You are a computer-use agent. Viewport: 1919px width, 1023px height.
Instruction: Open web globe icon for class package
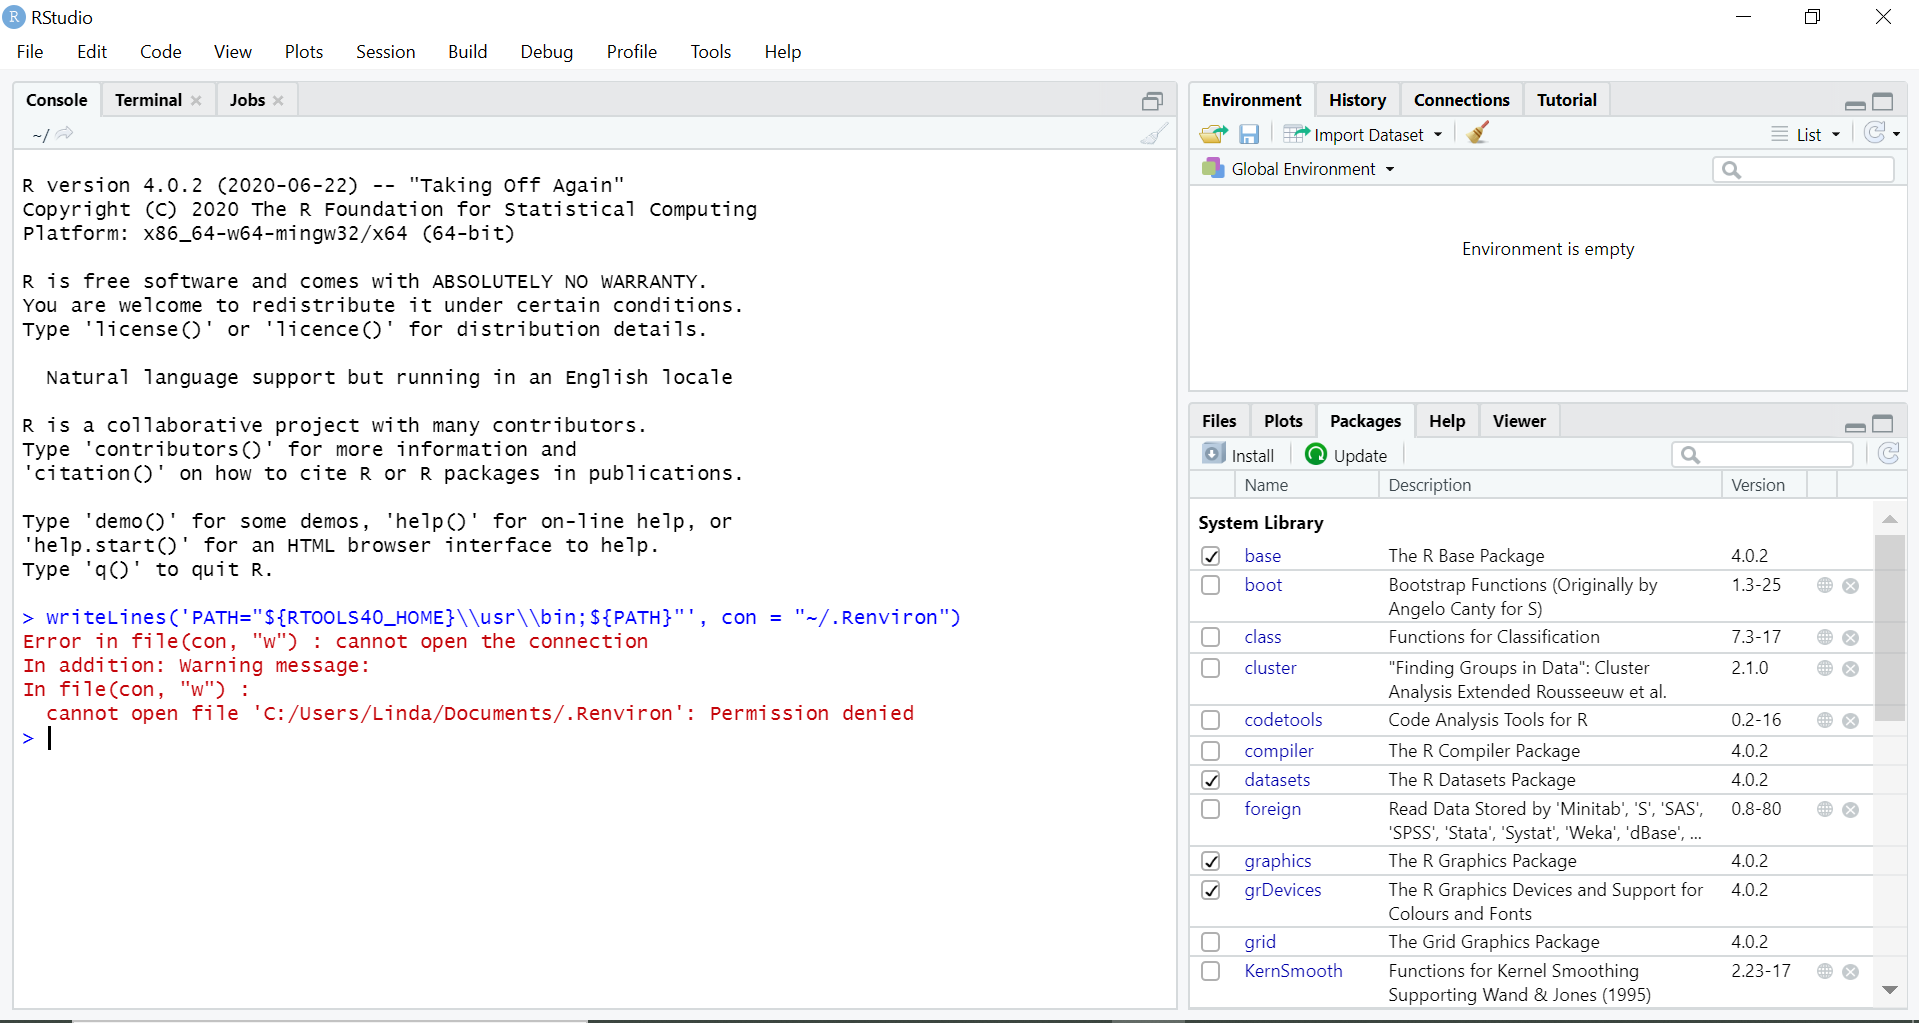click(1825, 637)
